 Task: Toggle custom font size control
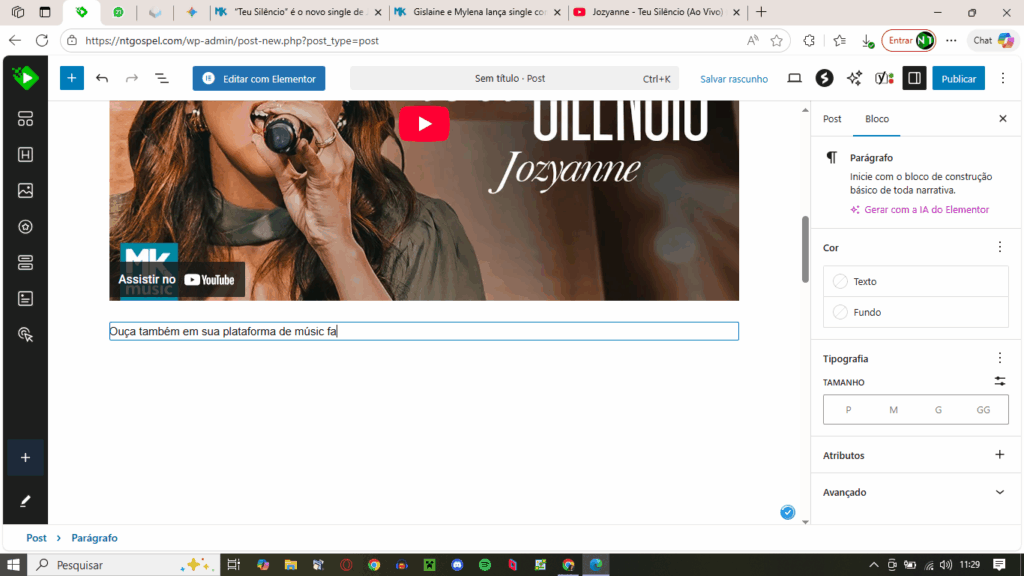(x=999, y=381)
